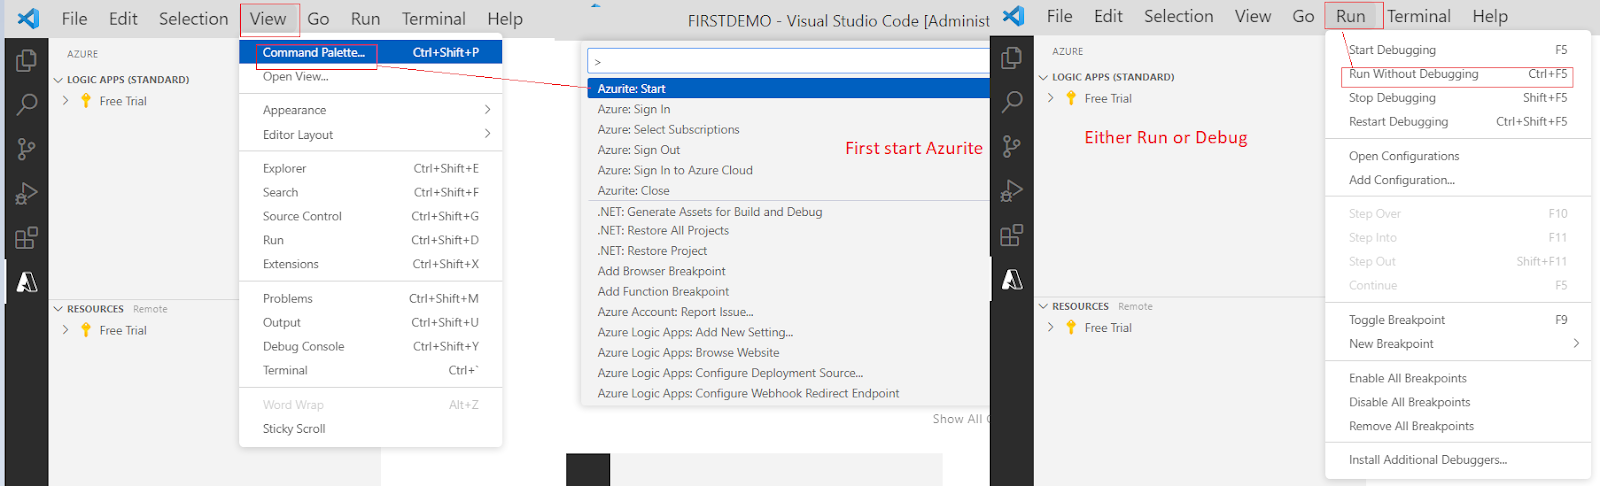
Task: Select Azurite: Start in command palette
Action: point(788,89)
